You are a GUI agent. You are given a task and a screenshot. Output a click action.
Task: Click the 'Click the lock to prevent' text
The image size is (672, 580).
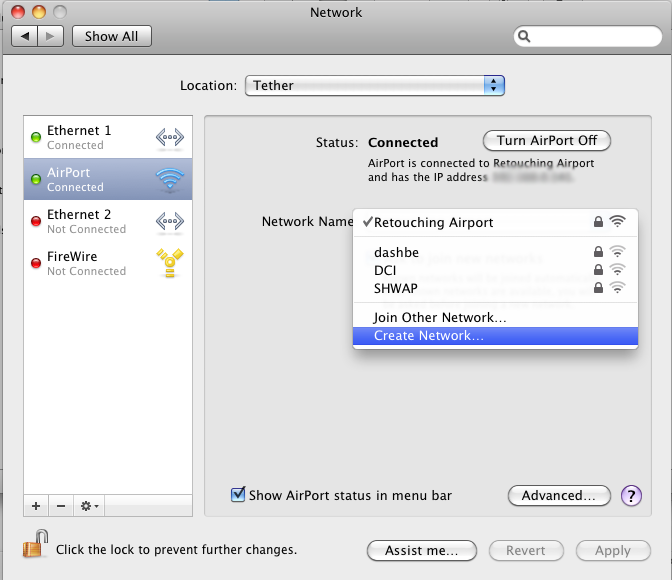pyautogui.click(x=176, y=550)
